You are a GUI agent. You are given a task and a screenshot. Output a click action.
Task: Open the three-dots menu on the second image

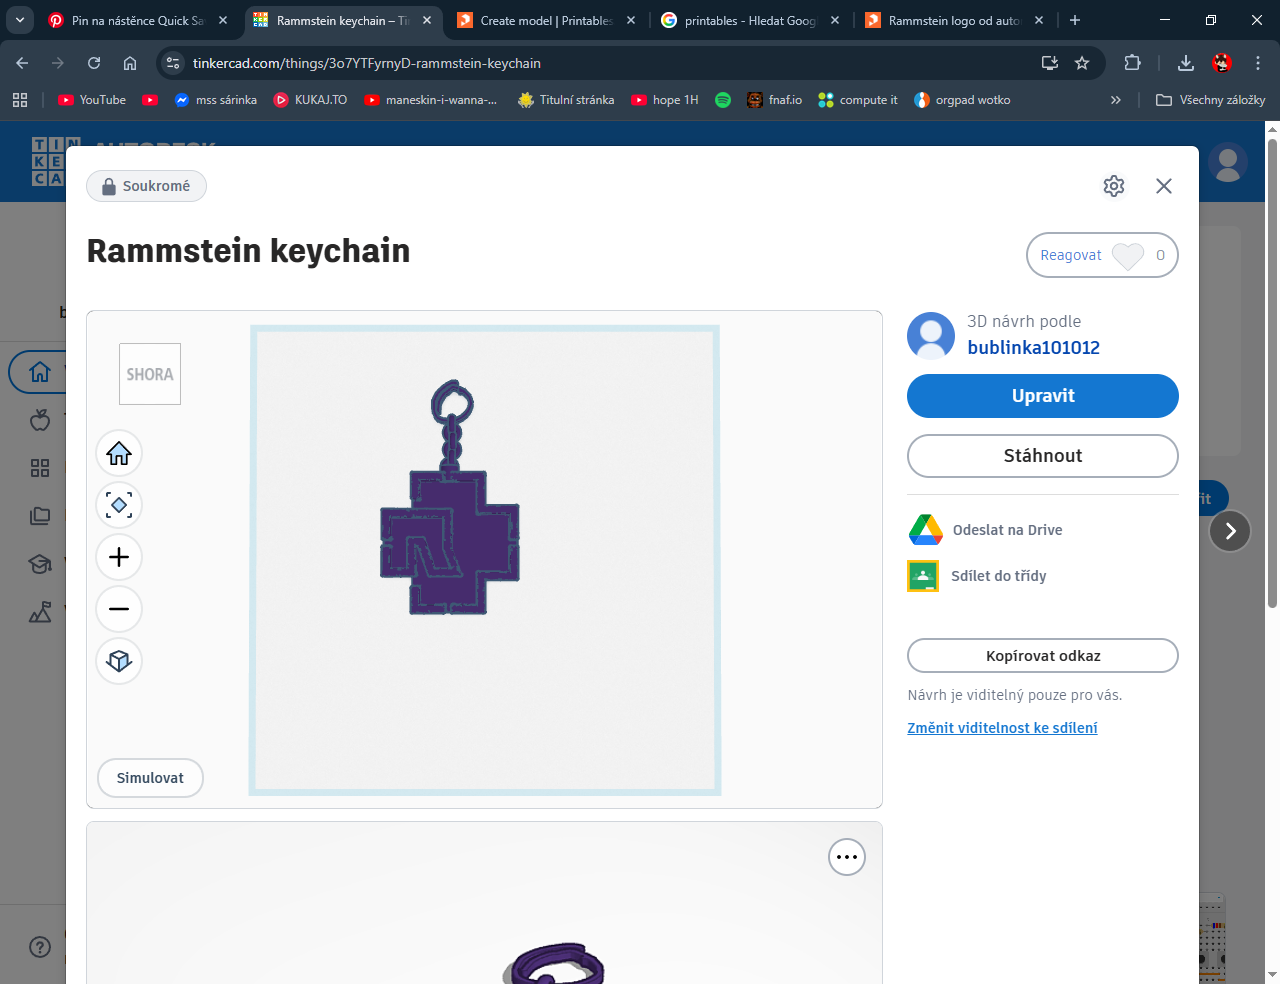pos(847,857)
